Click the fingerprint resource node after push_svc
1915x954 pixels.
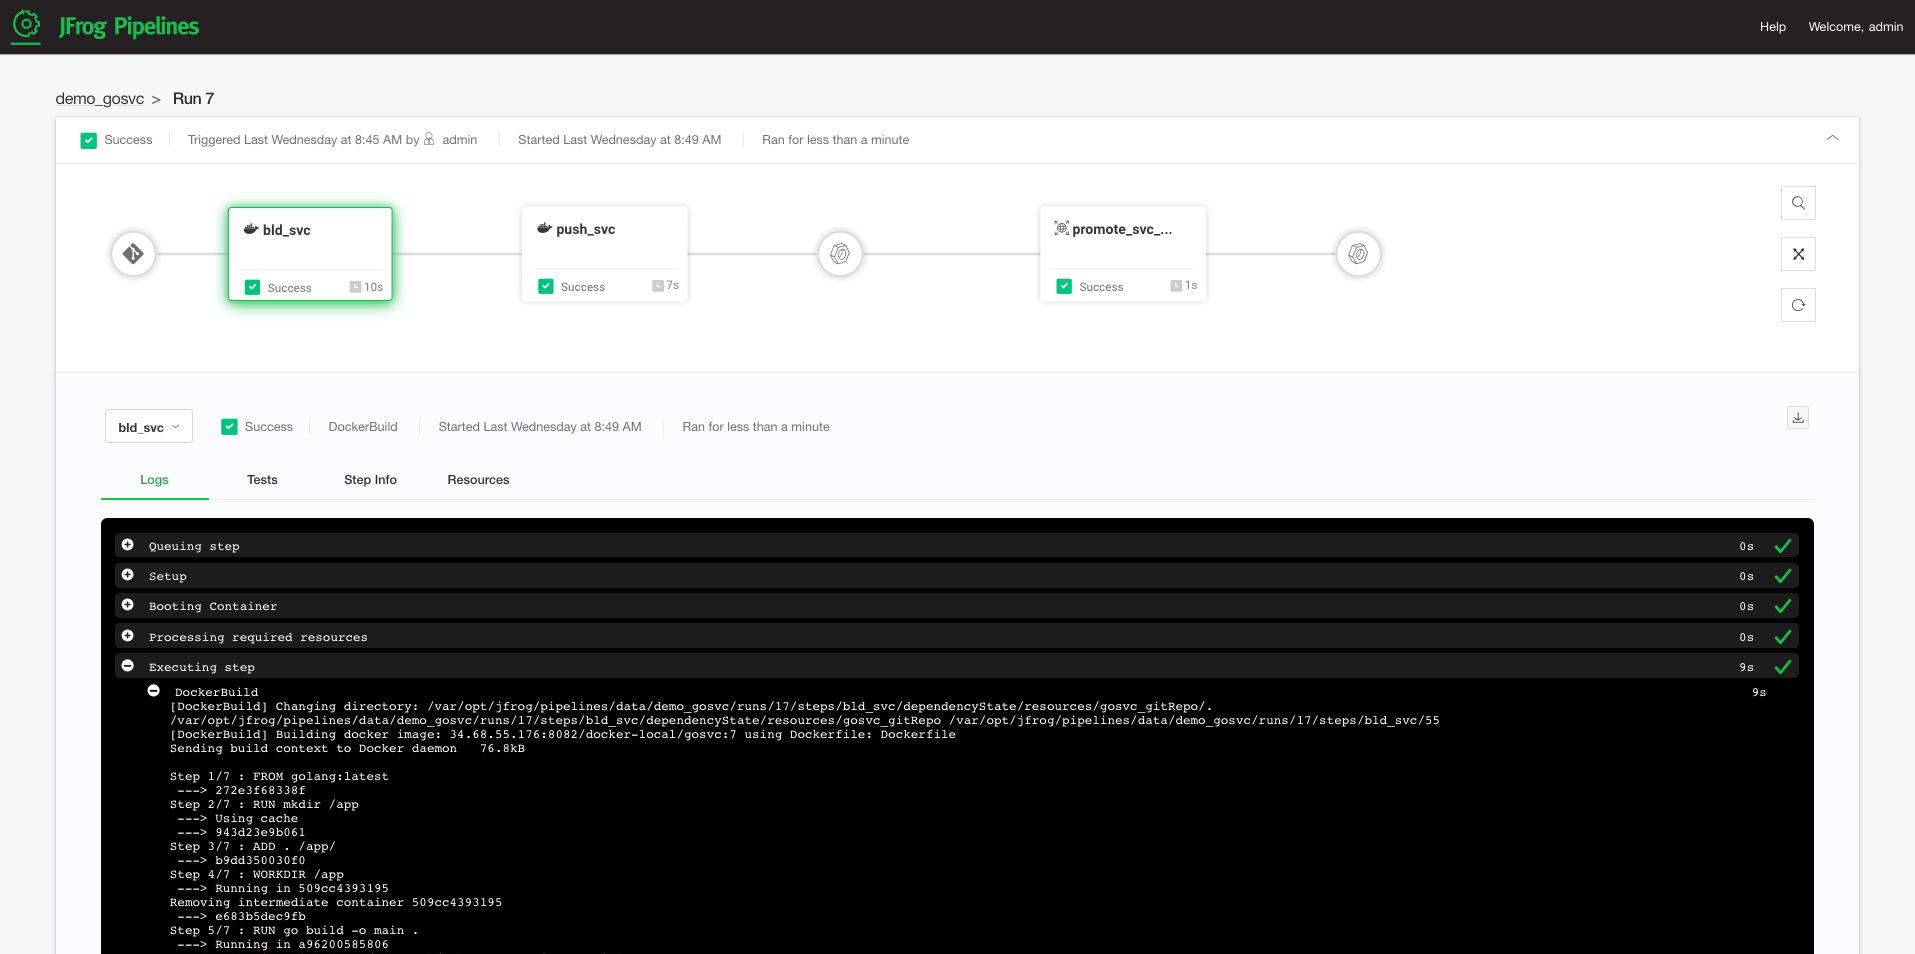click(x=840, y=254)
